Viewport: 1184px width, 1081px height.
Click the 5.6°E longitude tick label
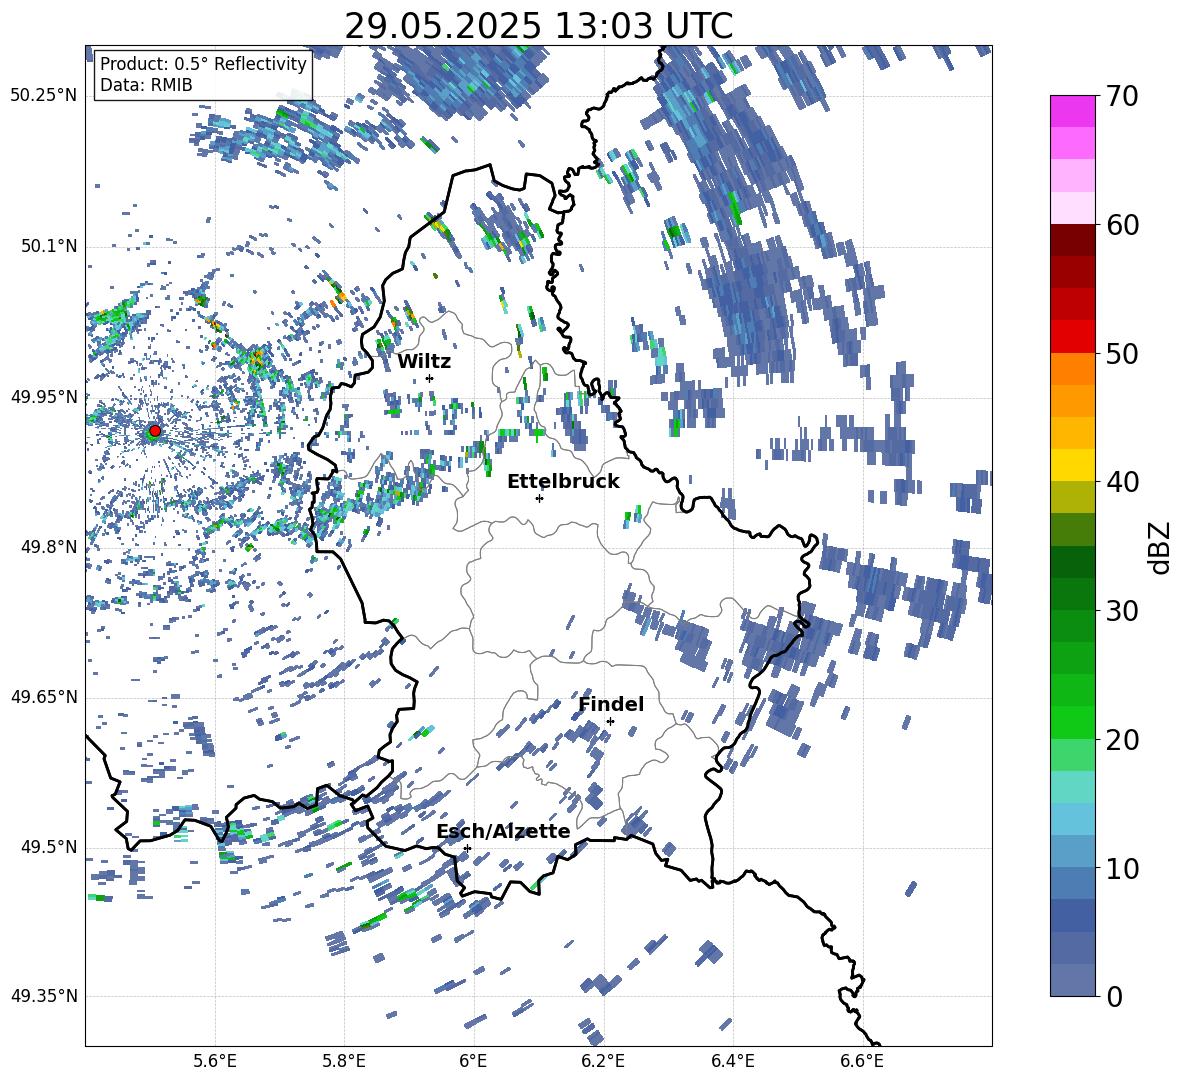click(215, 1061)
